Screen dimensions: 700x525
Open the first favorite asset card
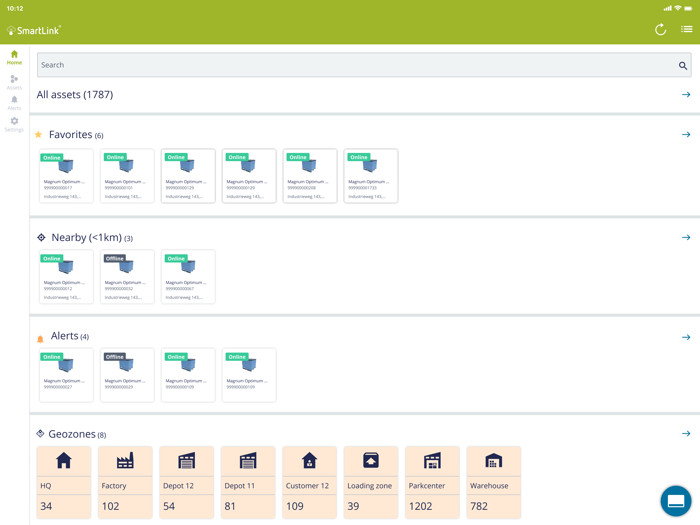tap(66, 176)
